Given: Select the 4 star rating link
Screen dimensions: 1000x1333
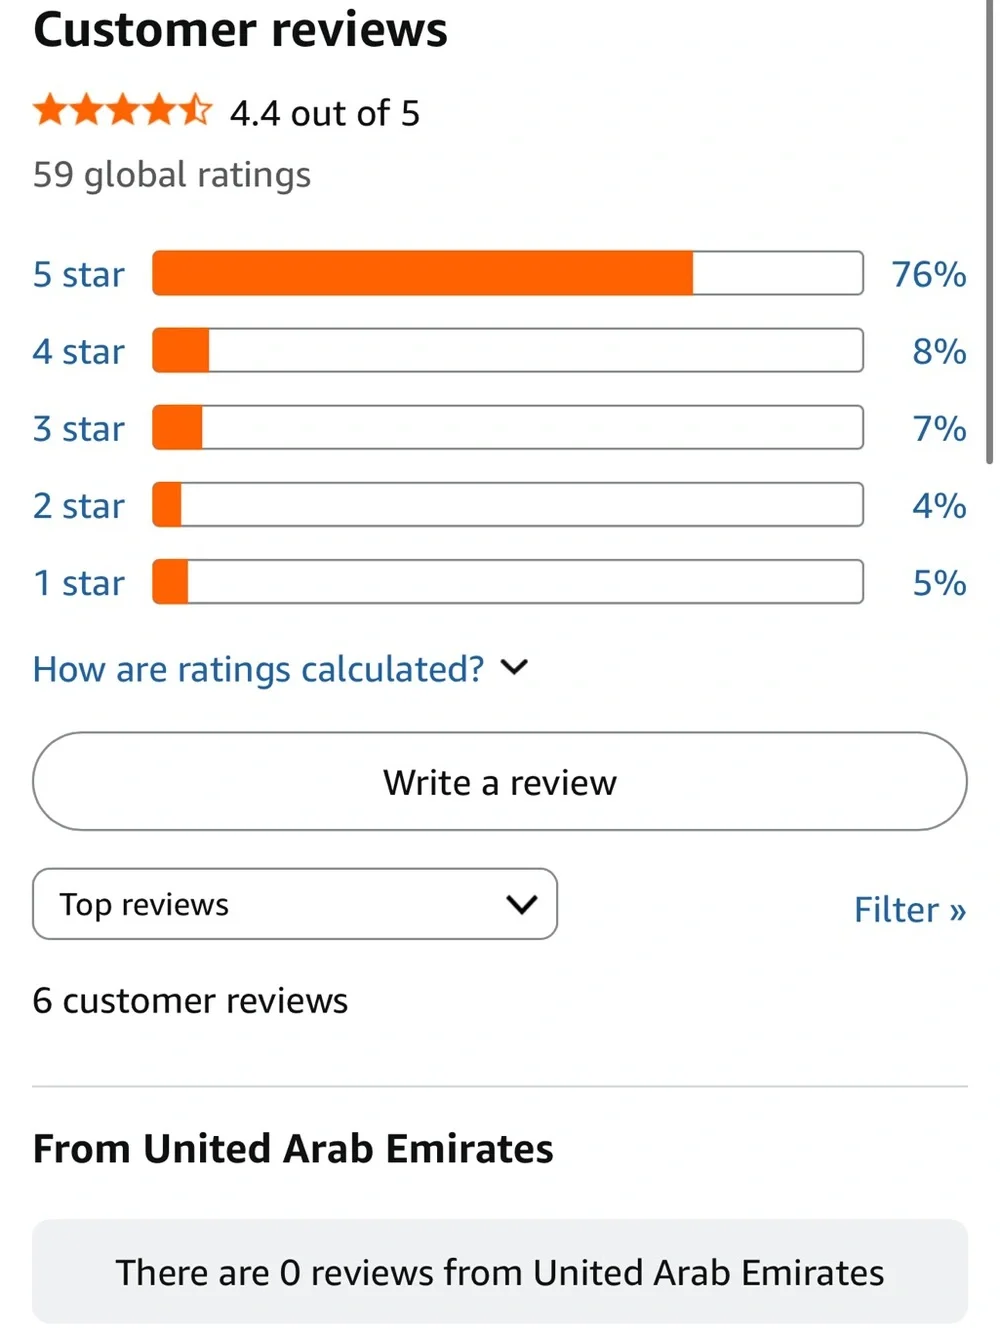Looking at the screenshot, I should [x=79, y=351].
